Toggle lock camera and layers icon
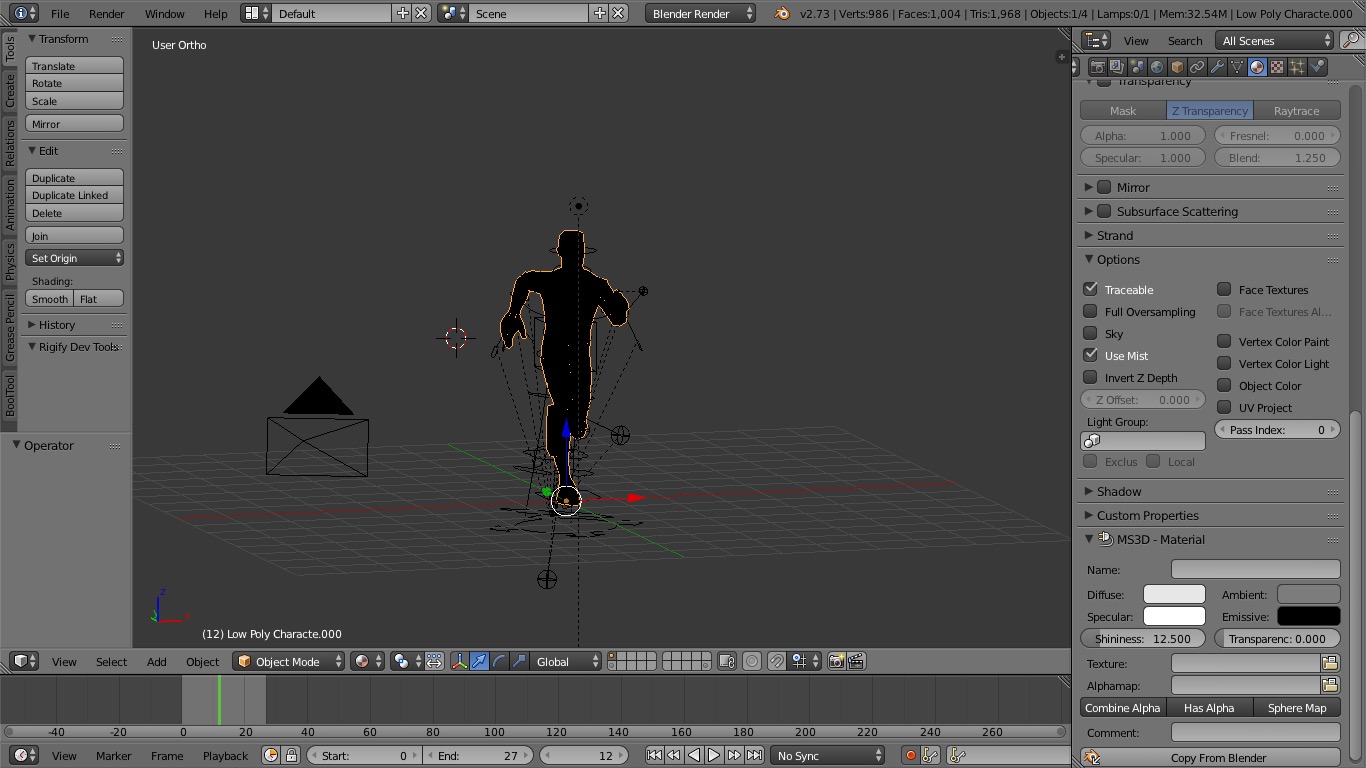 727,661
